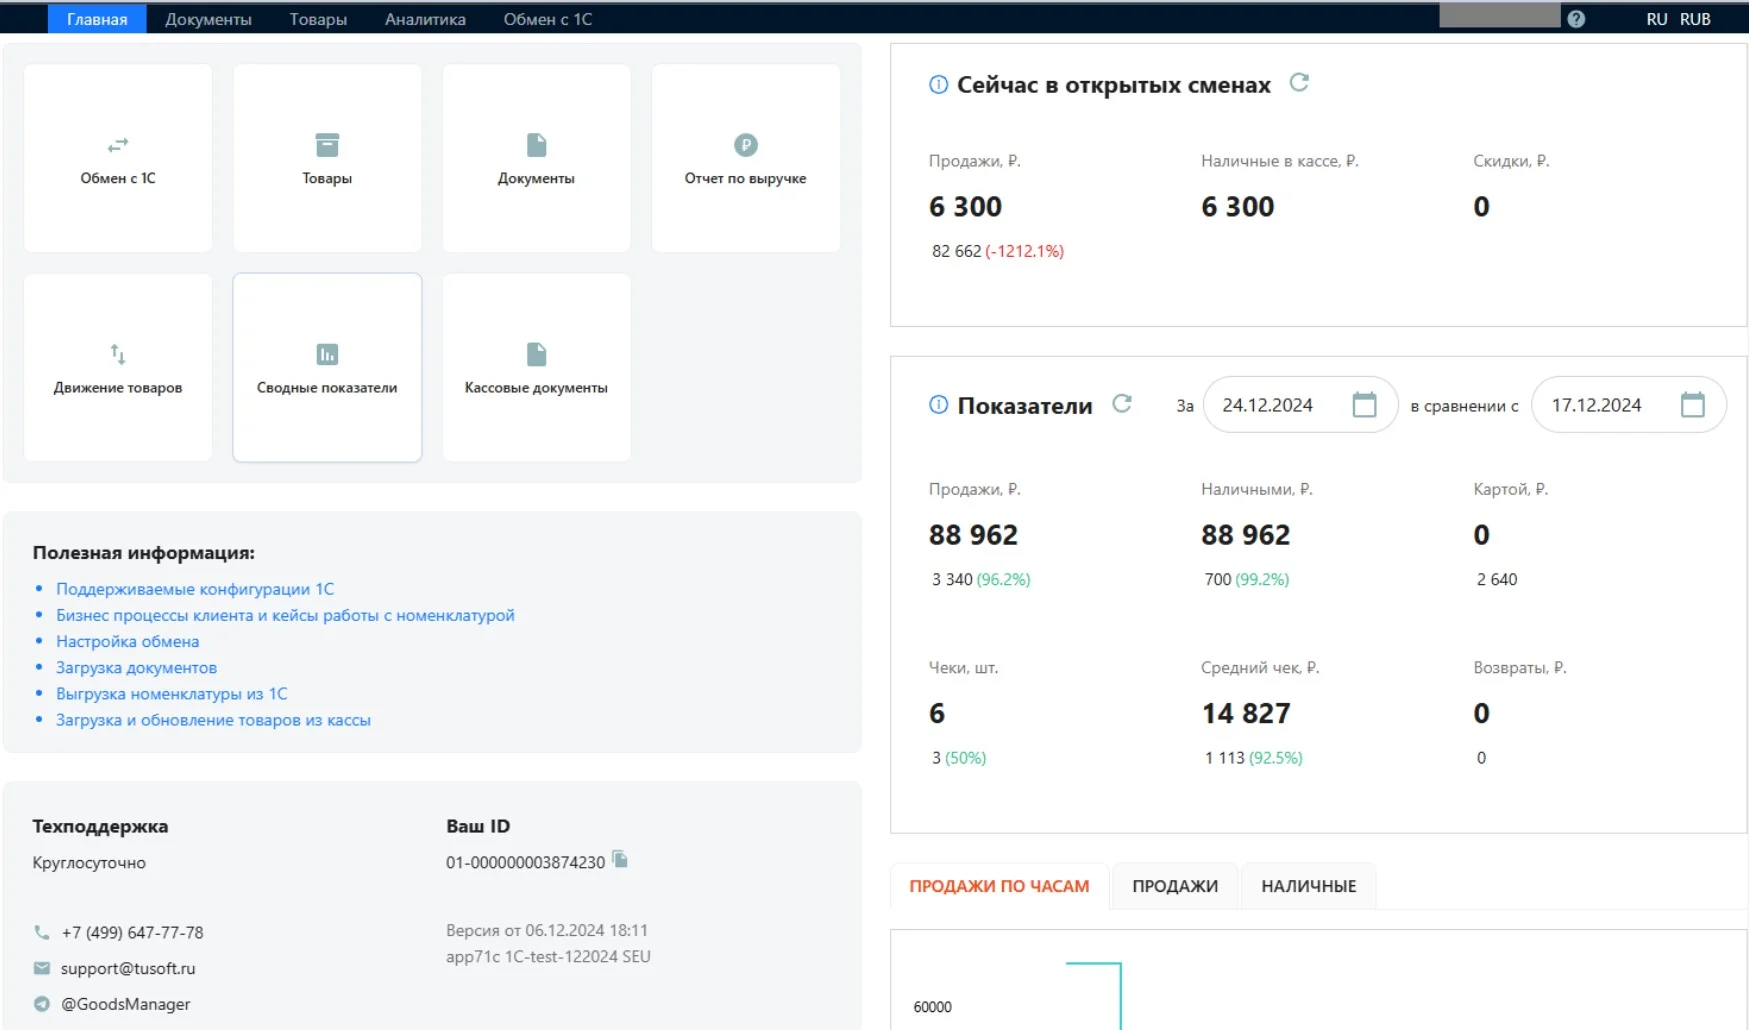Open the Аналитика top menu

(x=425, y=19)
